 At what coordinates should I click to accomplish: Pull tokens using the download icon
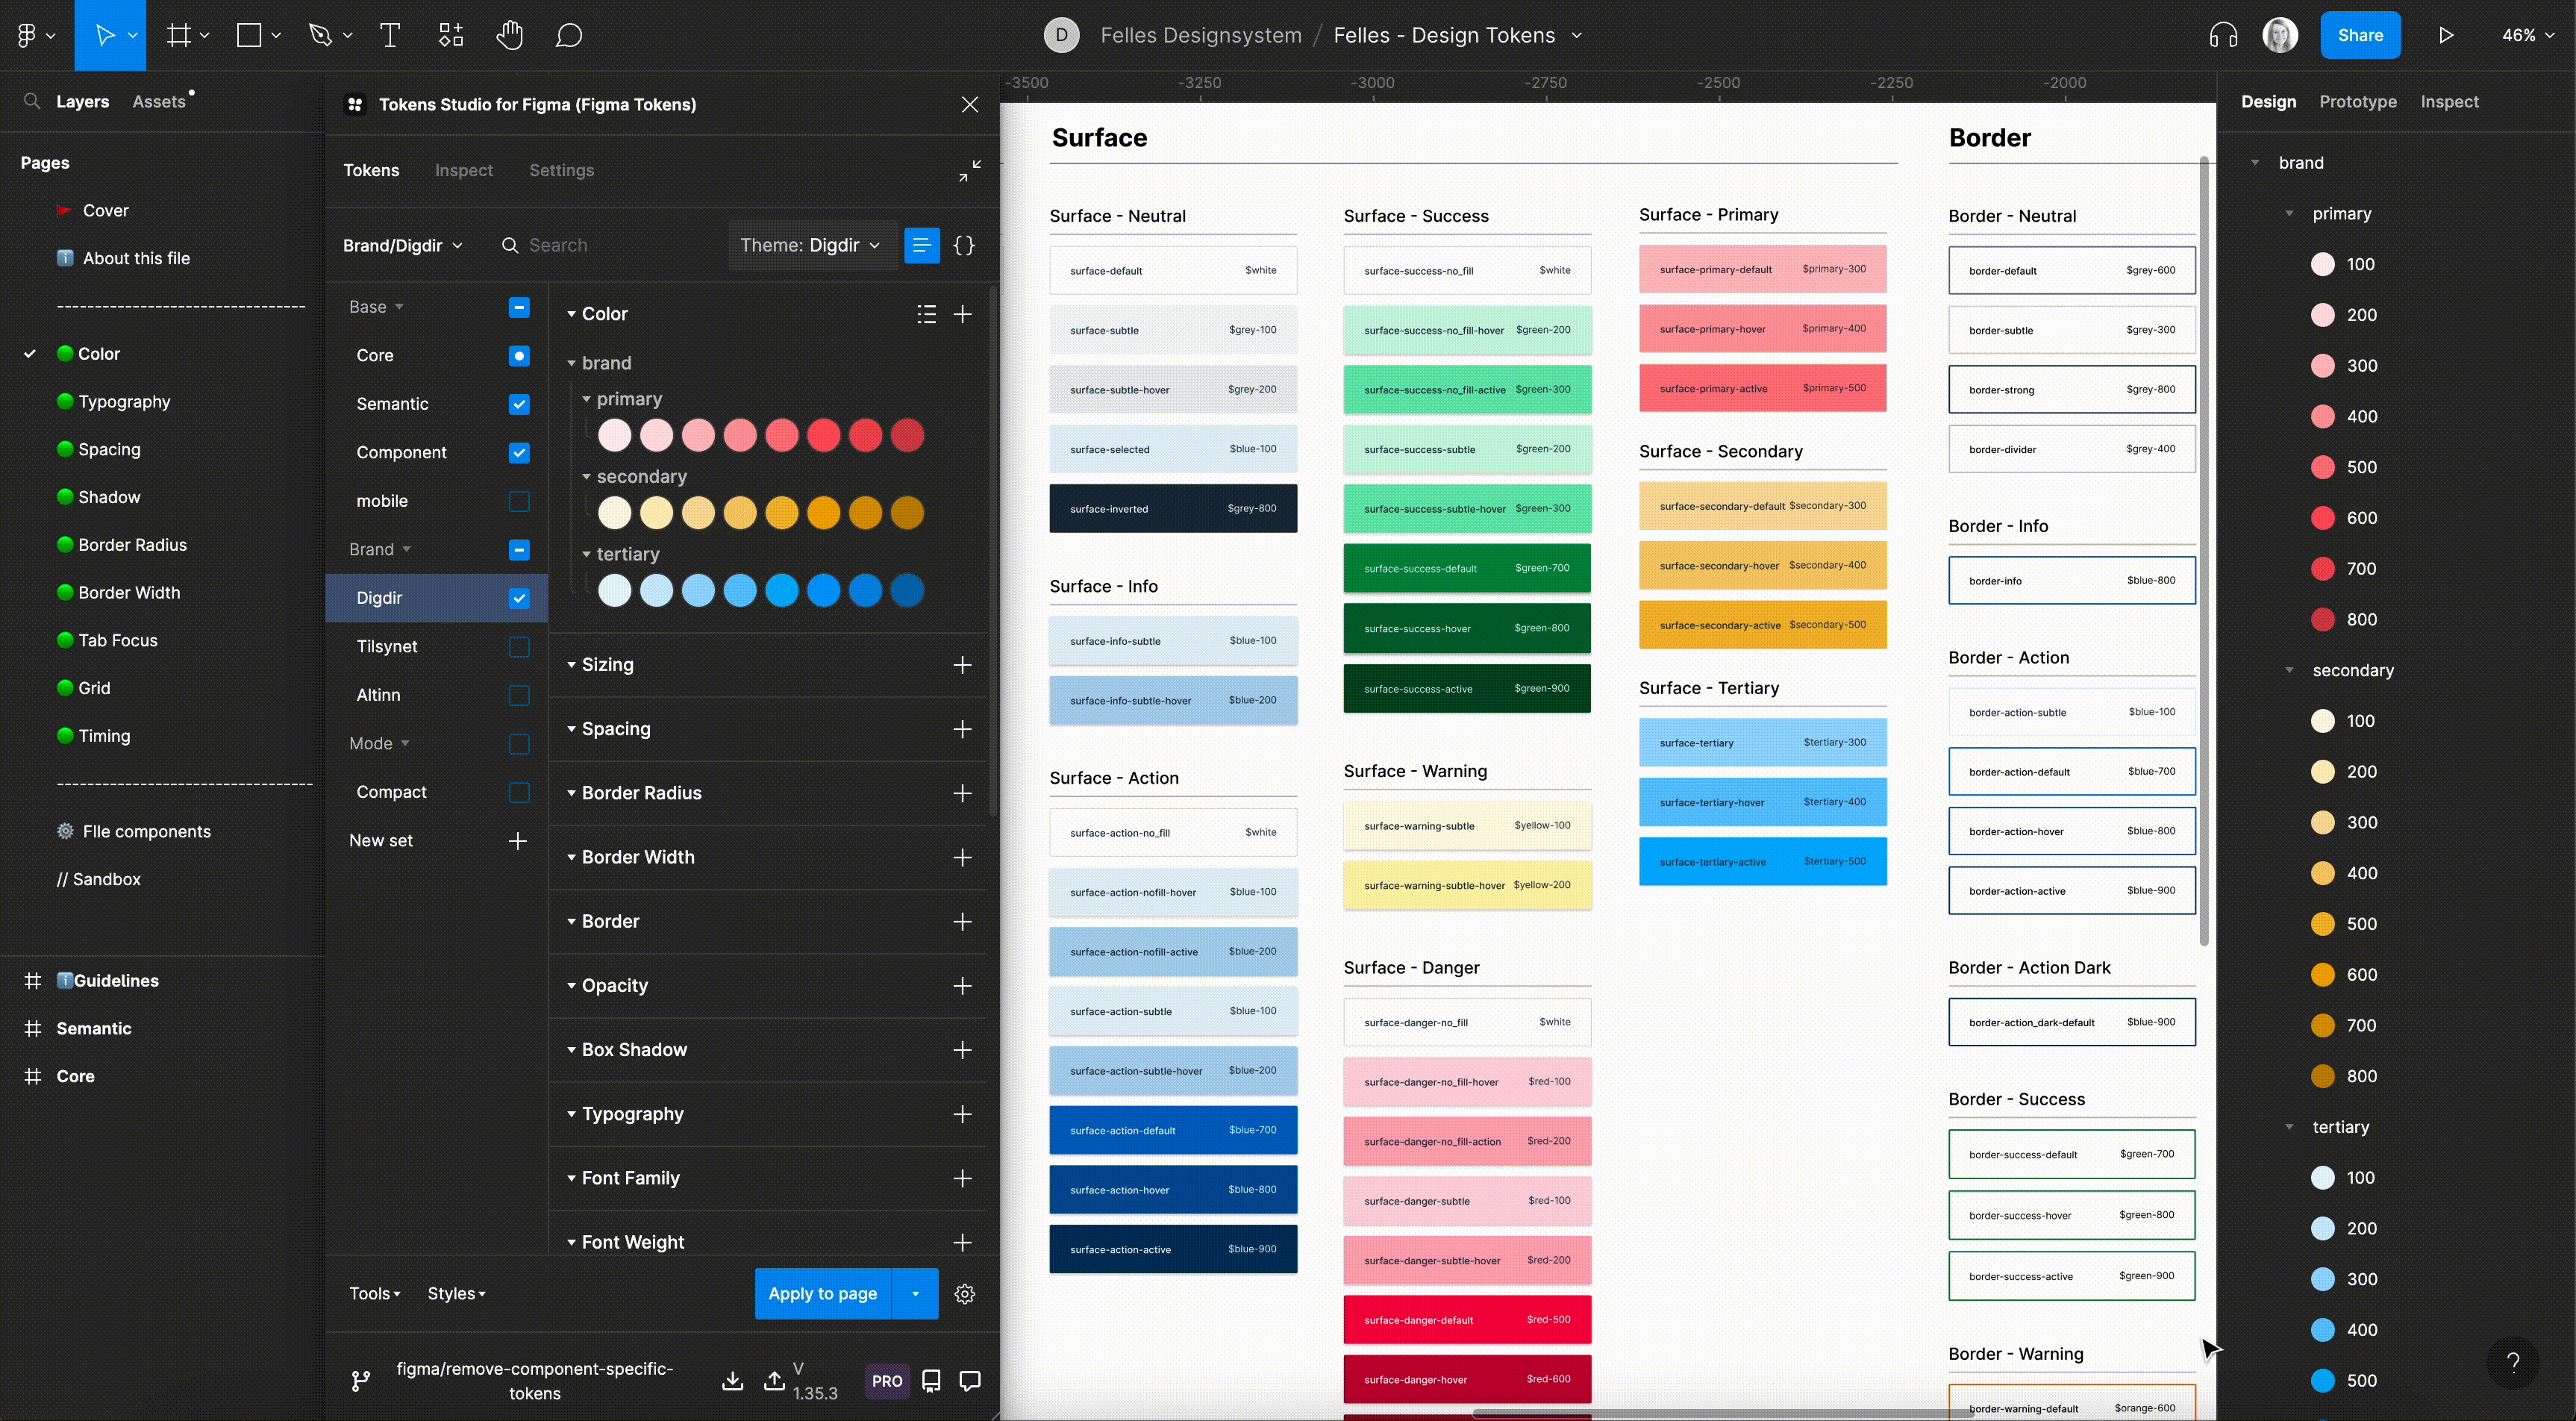(732, 1381)
